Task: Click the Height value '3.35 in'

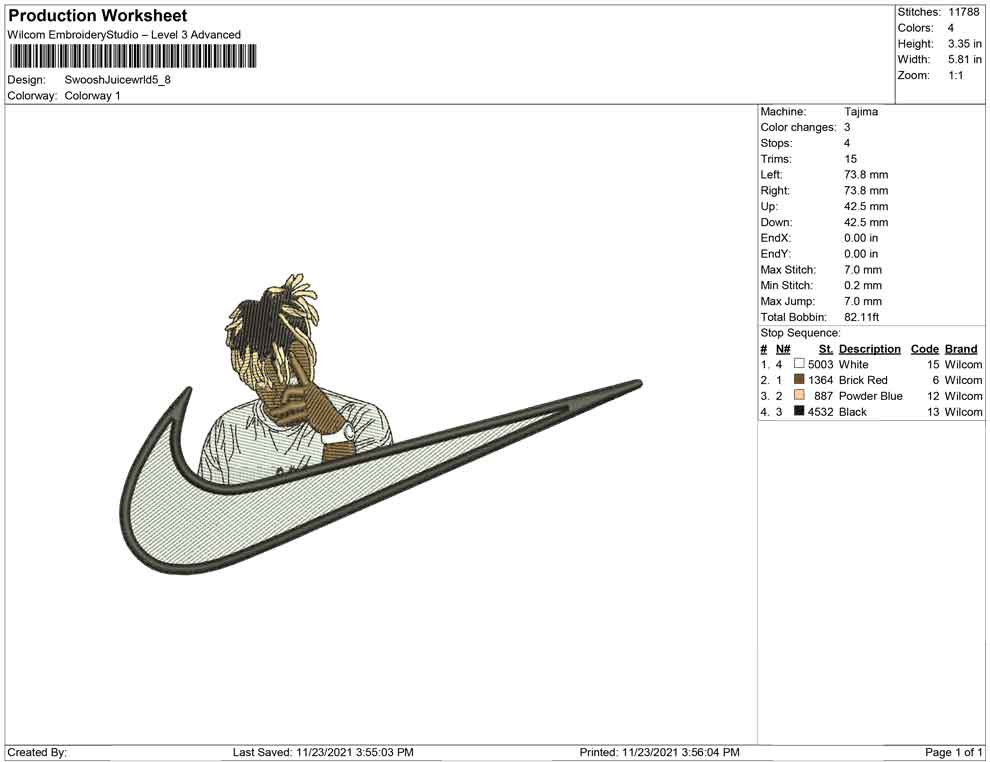Action: (x=965, y=44)
